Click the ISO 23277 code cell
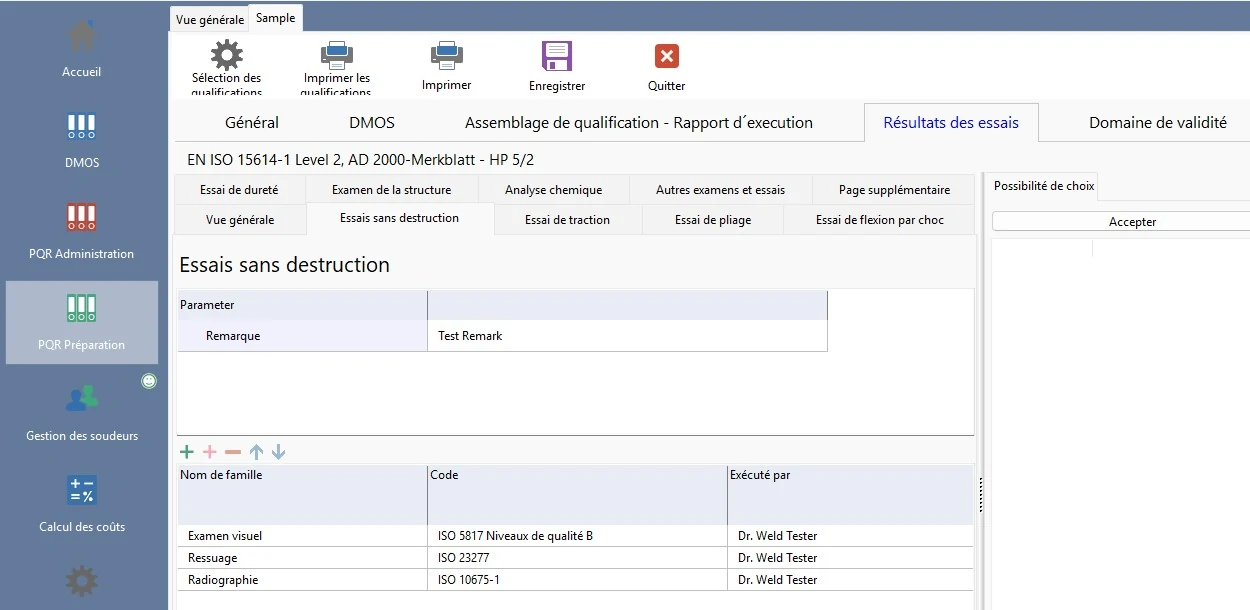 577,558
